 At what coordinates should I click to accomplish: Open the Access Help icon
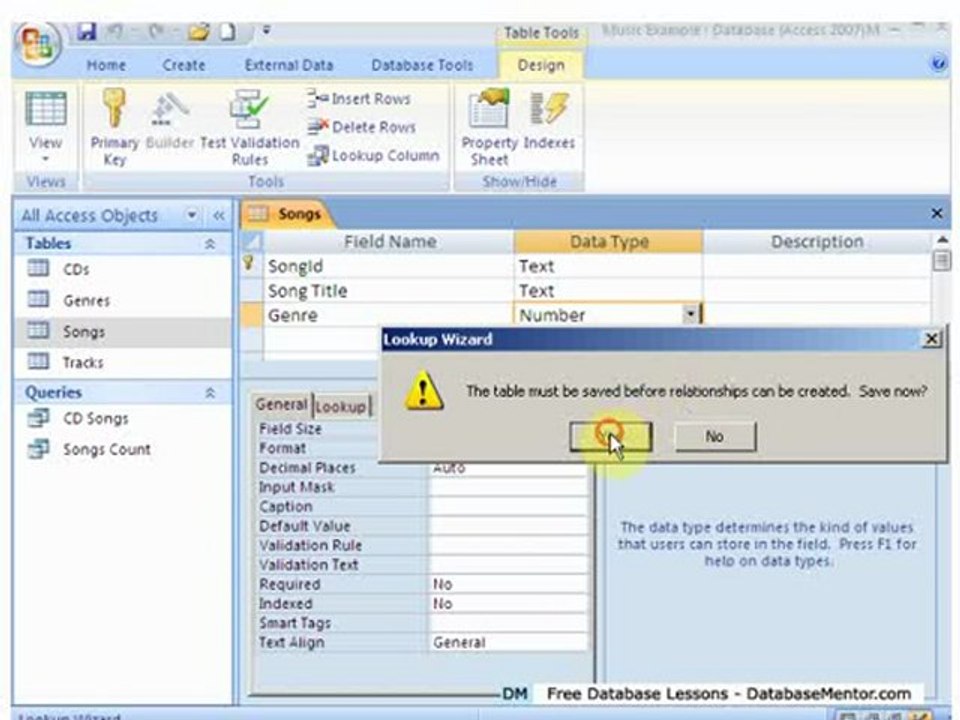(938, 64)
